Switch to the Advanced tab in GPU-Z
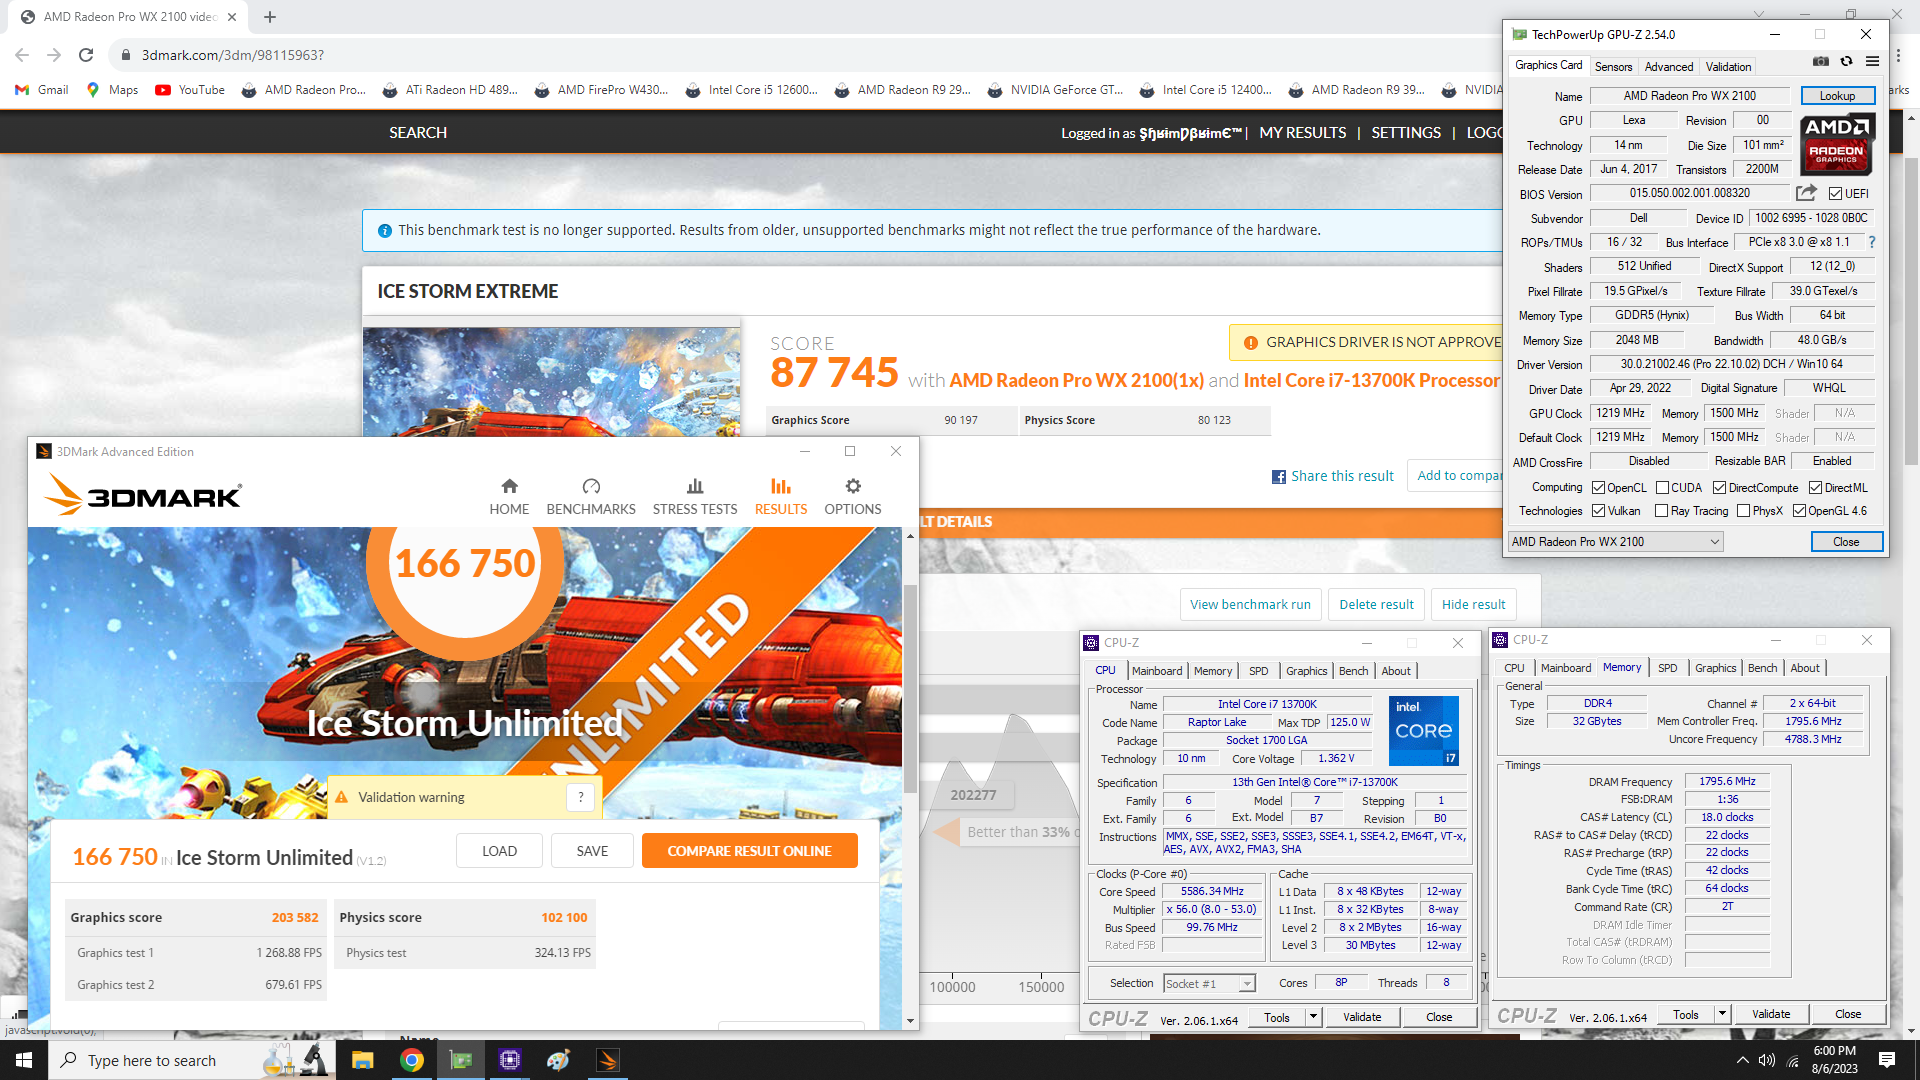 pos(1669,67)
